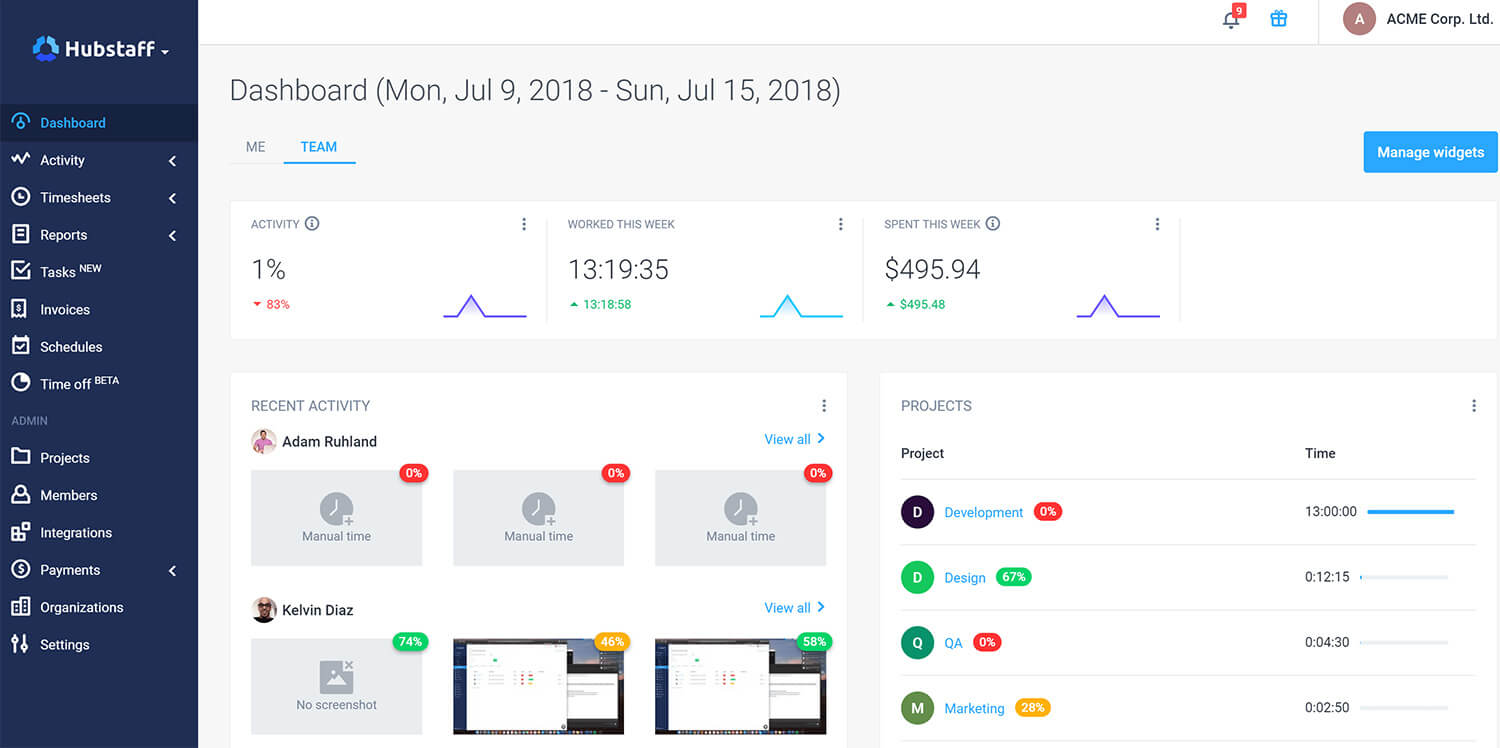This screenshot has width=1500, height=748.
Task: Click the QA time progress bar
Action: point(1404,642)
